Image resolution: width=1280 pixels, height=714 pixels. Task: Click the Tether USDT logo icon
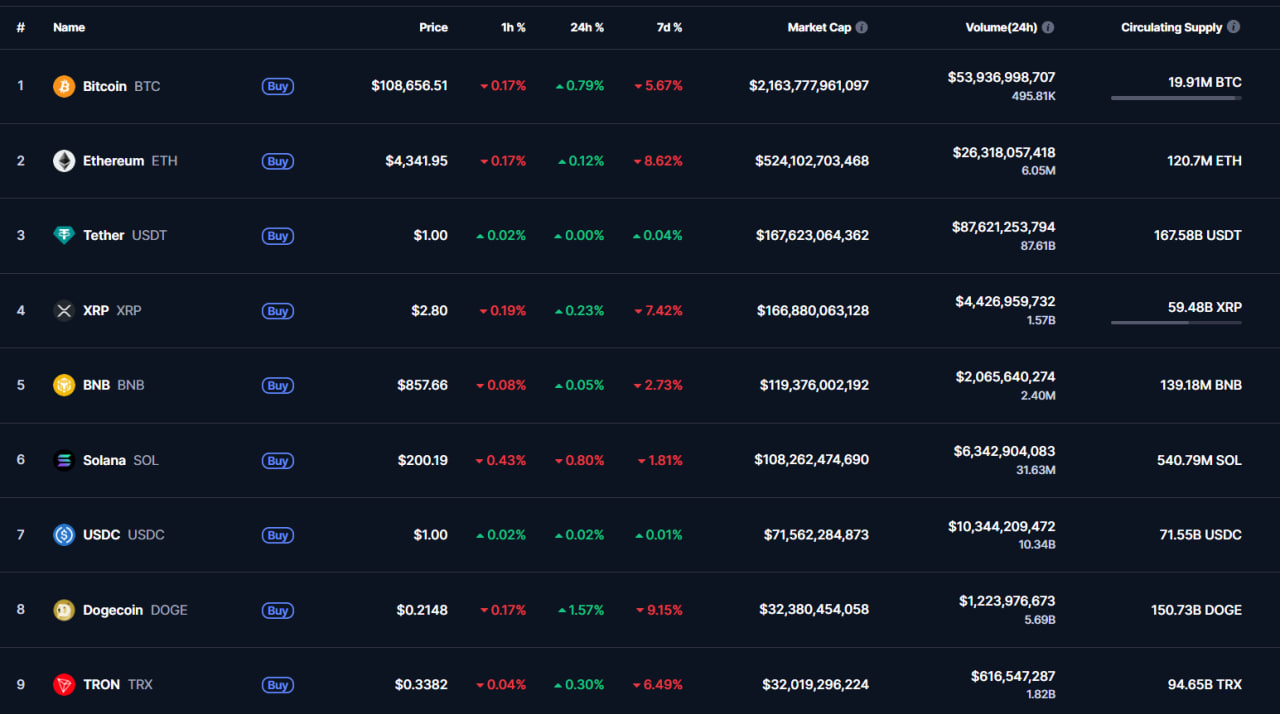pyautogui.click(x=64, y=235)
